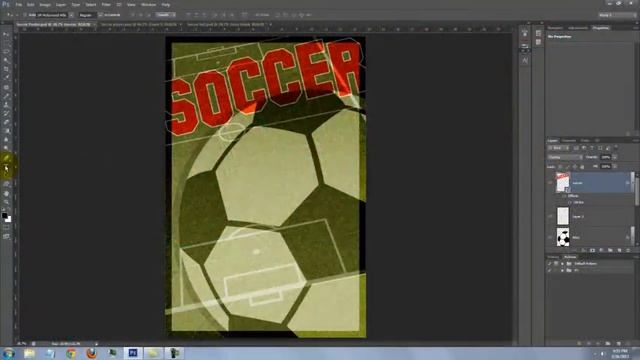Open the Image menu
640x360 pixels.
pyautogui.click(x=45, y=4)
